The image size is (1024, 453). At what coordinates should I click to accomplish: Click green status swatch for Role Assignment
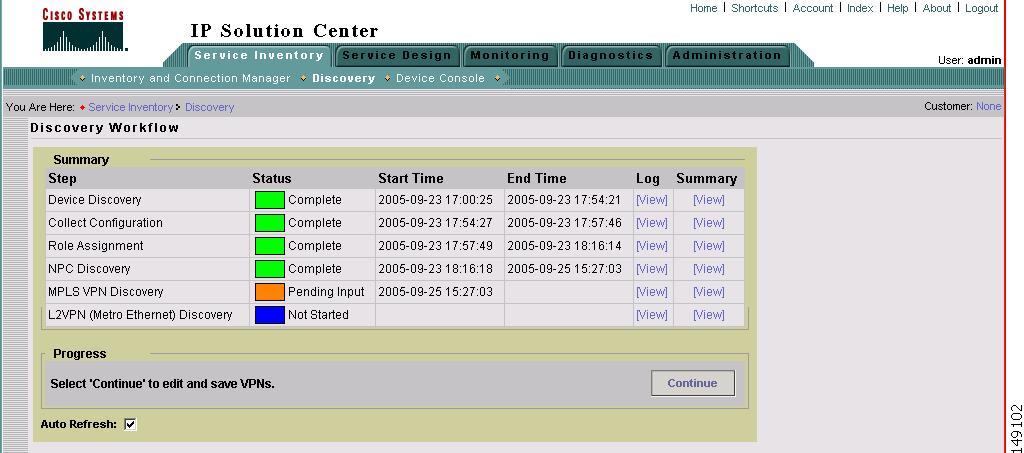[x=270, y=246]
